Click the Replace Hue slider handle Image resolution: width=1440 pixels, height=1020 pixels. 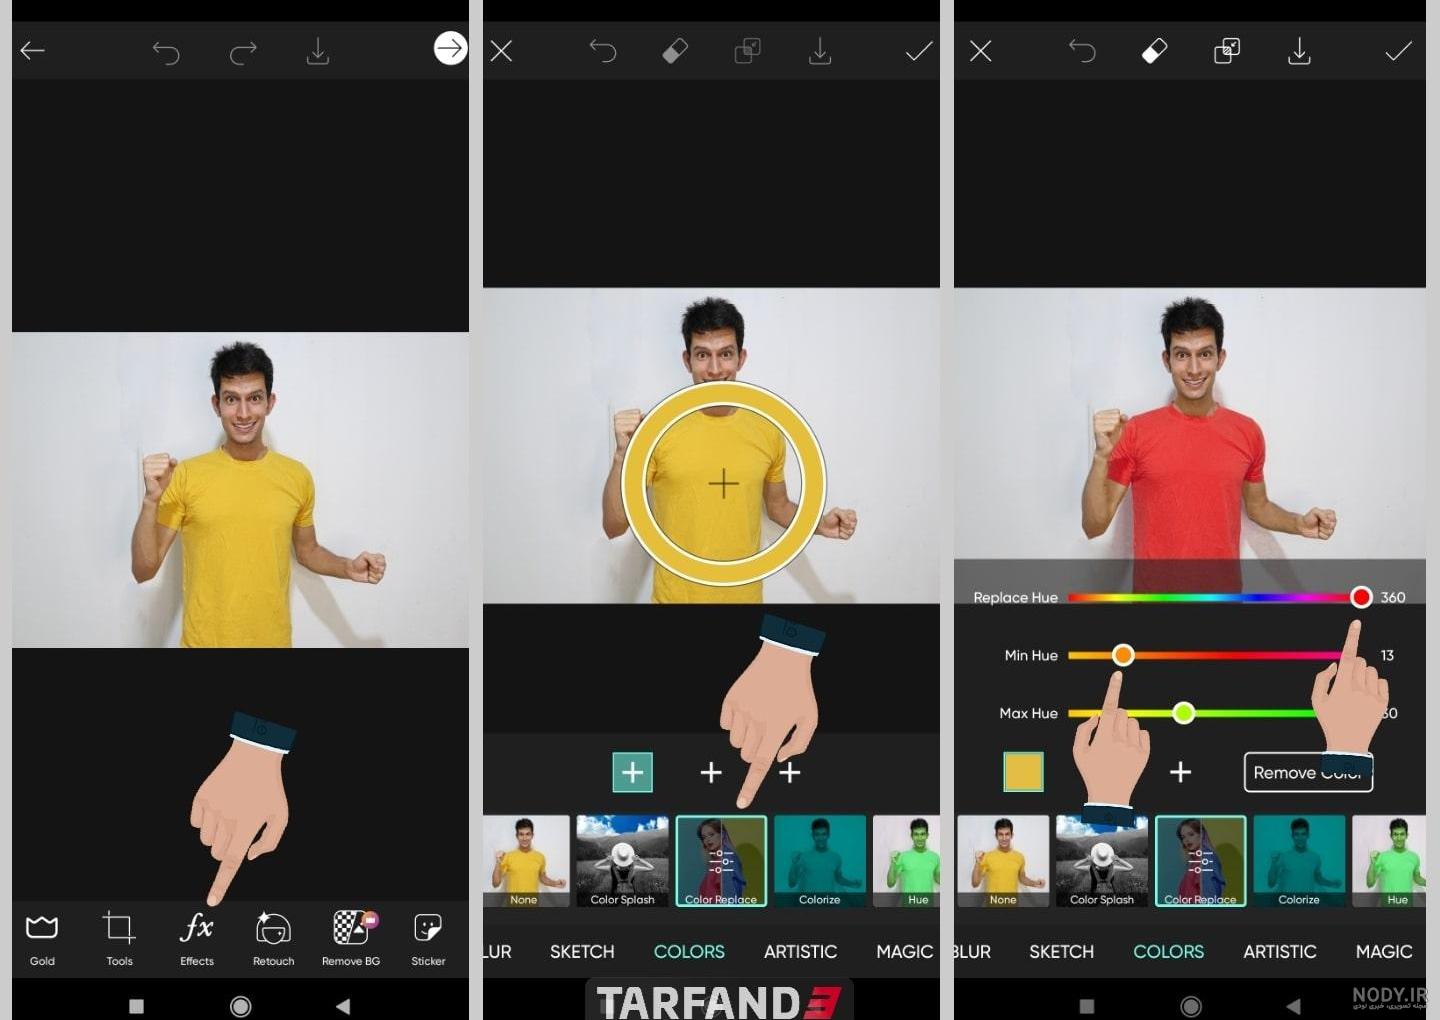[x=1361, y=597]
